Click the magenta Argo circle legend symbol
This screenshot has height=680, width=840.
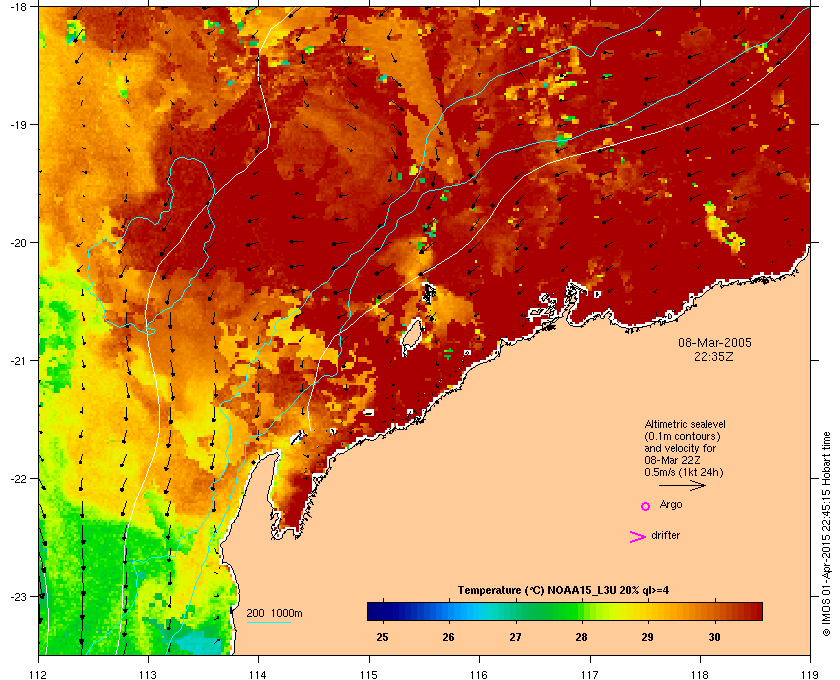pos(646,506)
